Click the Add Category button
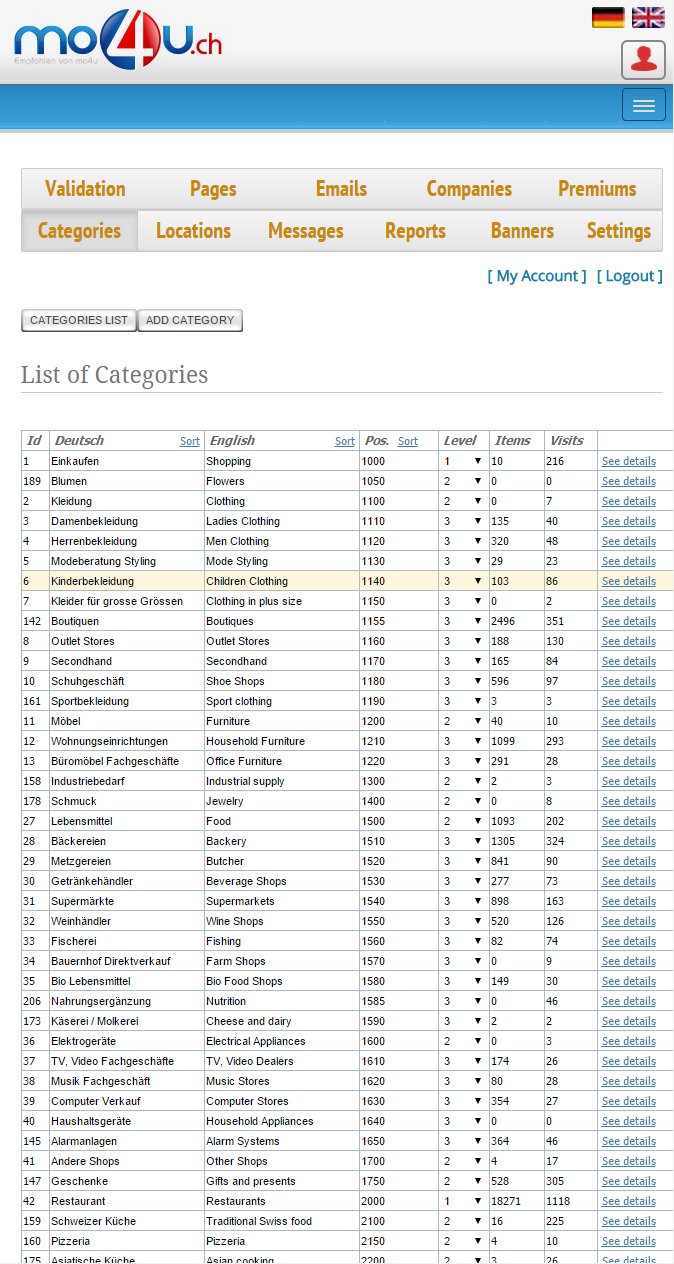 (x=190, y=320)
